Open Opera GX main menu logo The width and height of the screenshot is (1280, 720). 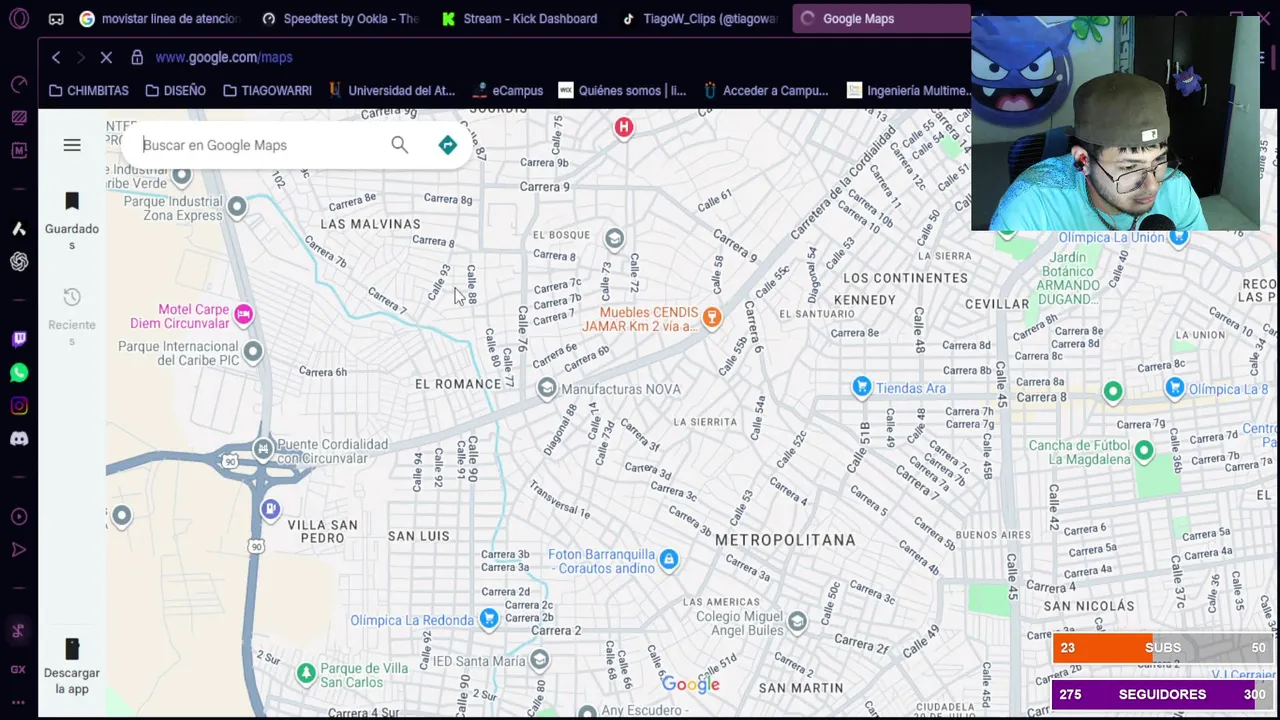click(x=19, y=18)
